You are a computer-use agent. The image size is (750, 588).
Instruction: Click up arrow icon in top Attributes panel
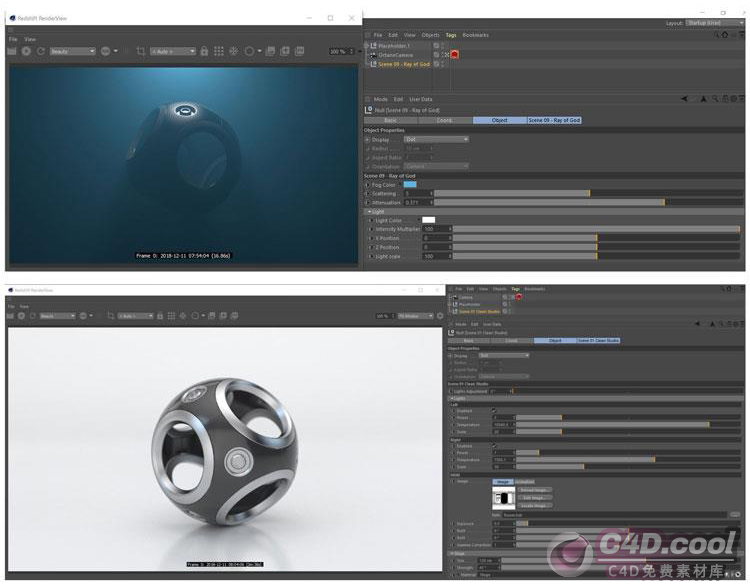(703, 99)
